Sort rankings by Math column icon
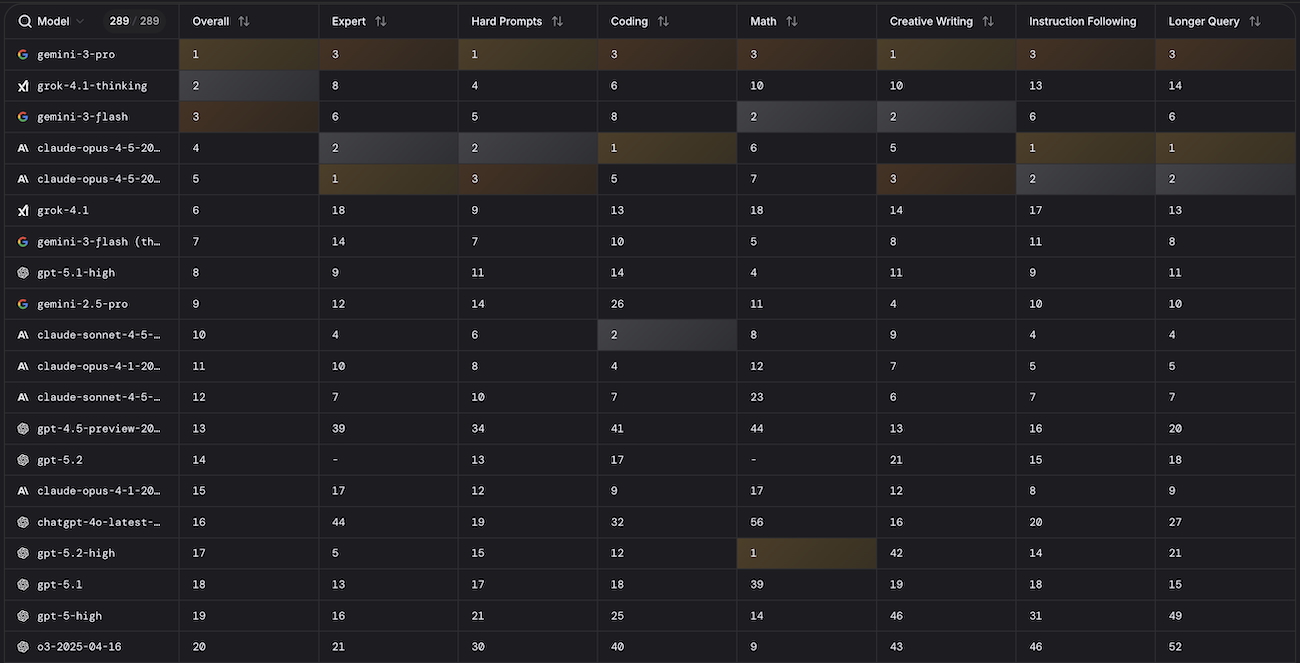 (x=791, y=21)
